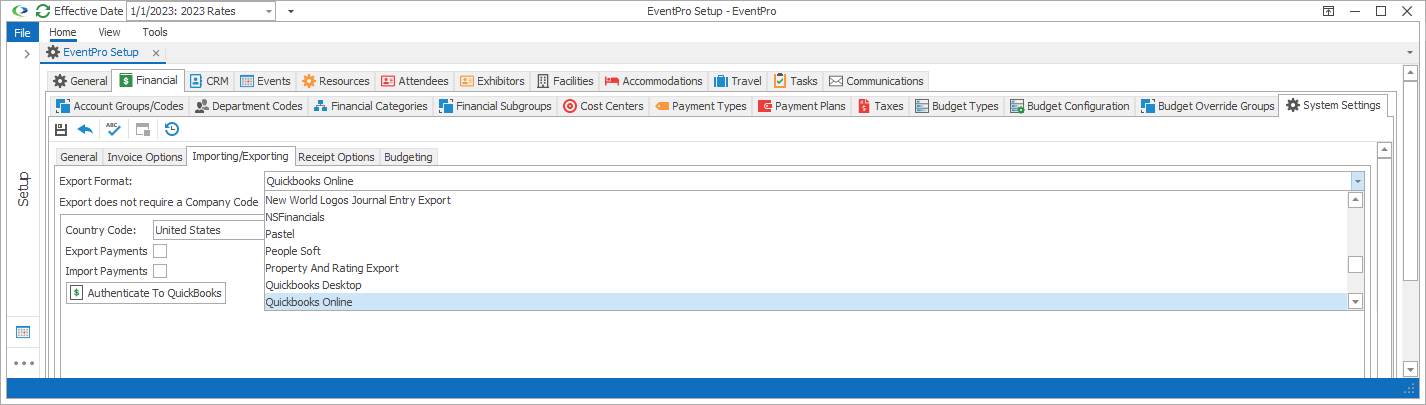Open the File menu
Image resolution: width=1426 pixels, height=405 pixels.
(x=23, y=32)
